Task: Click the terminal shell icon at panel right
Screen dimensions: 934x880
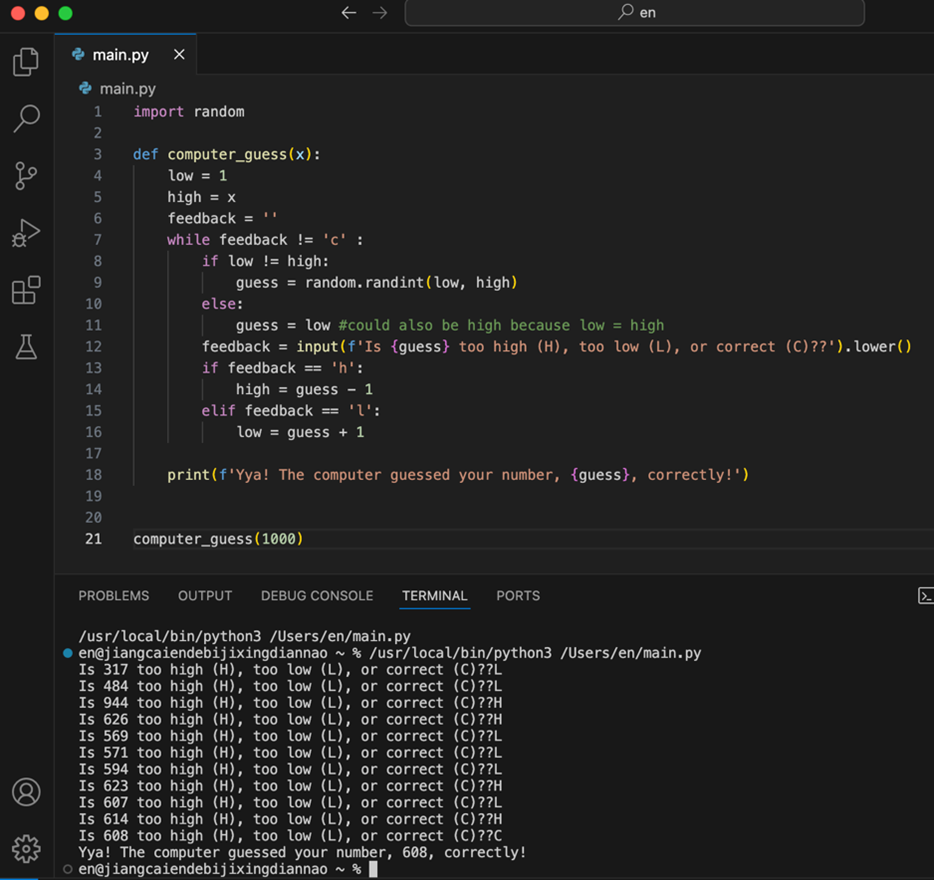Action: (925, 596)
